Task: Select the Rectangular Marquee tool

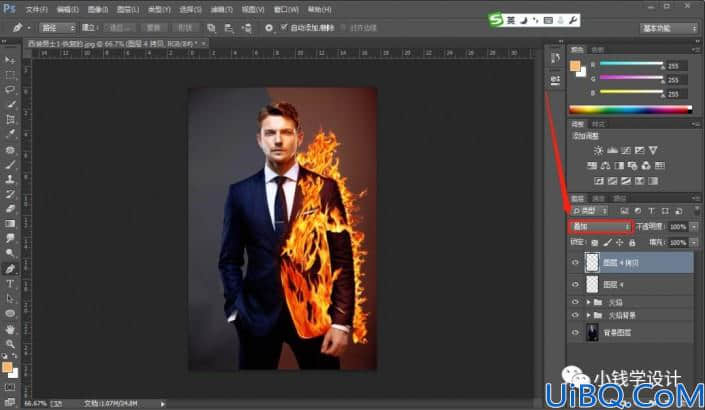Action: [x=10, y=75]
